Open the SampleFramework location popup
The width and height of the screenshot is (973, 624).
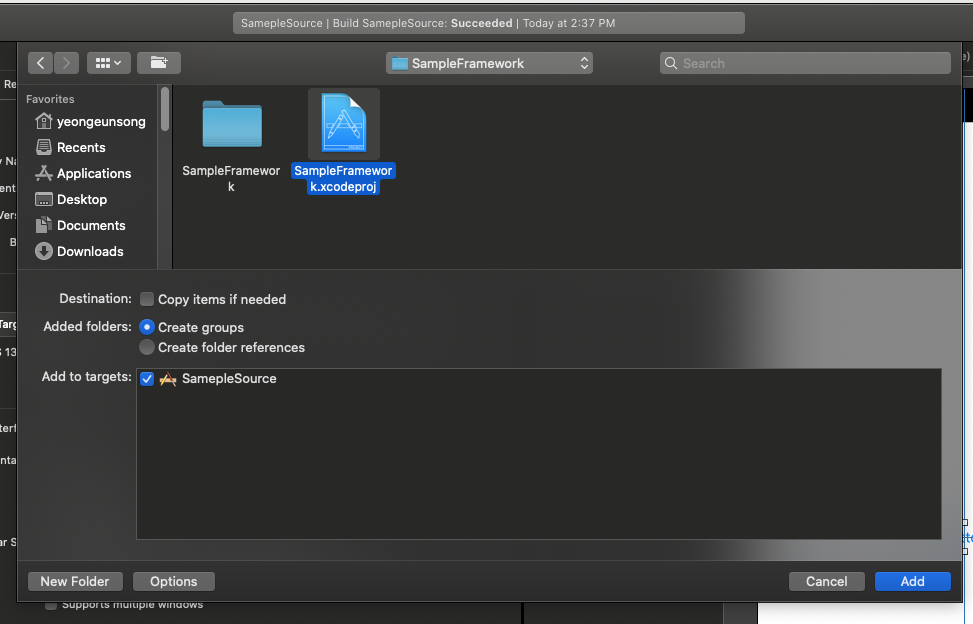(x=489, y=63)
